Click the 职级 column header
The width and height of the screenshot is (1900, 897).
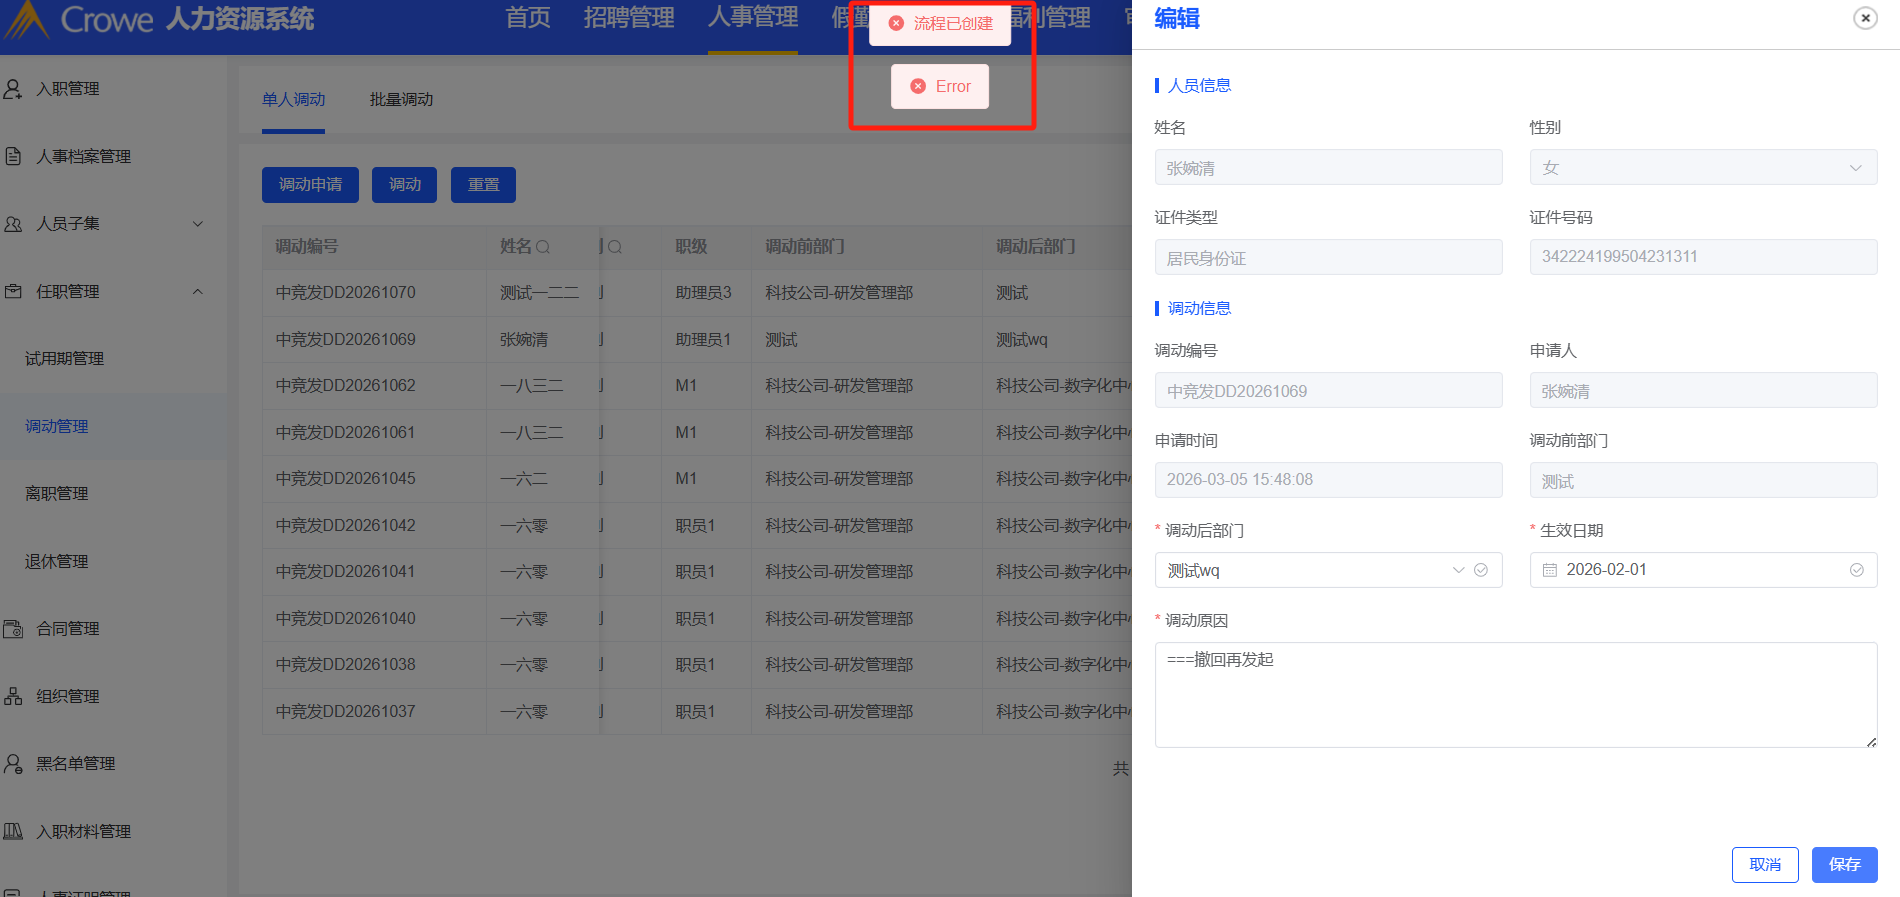pos(691,247)
